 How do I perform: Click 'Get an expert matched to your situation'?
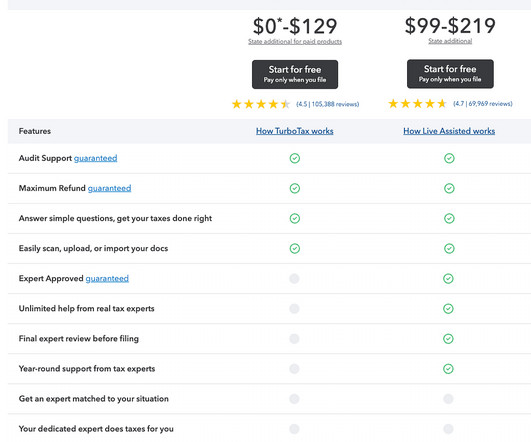coord(94,399)
